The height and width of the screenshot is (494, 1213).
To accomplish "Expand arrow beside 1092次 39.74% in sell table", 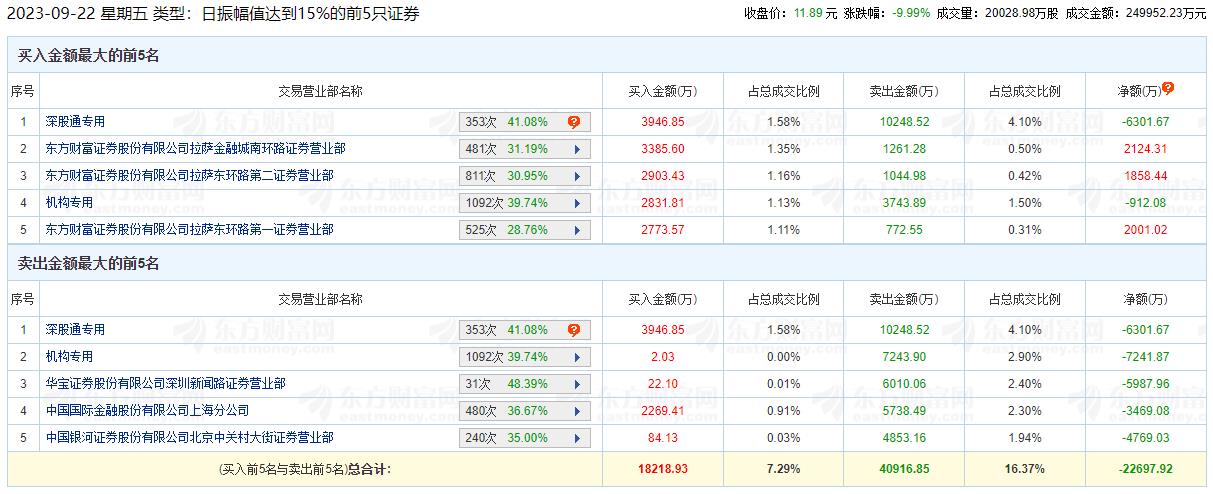I will 577,357.
